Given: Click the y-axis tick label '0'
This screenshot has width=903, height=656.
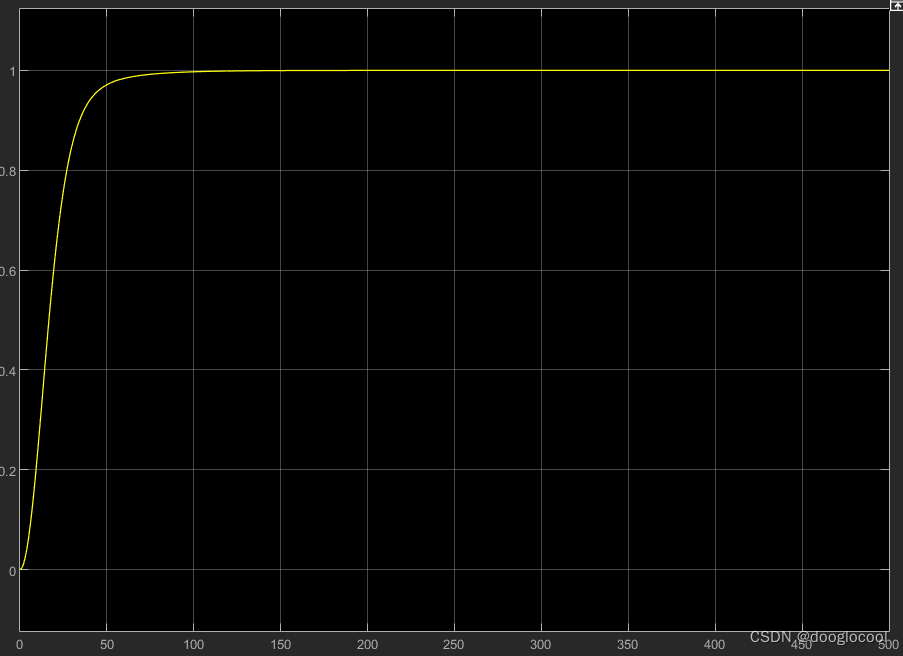Looking at the screenshot, I should 12,571.
